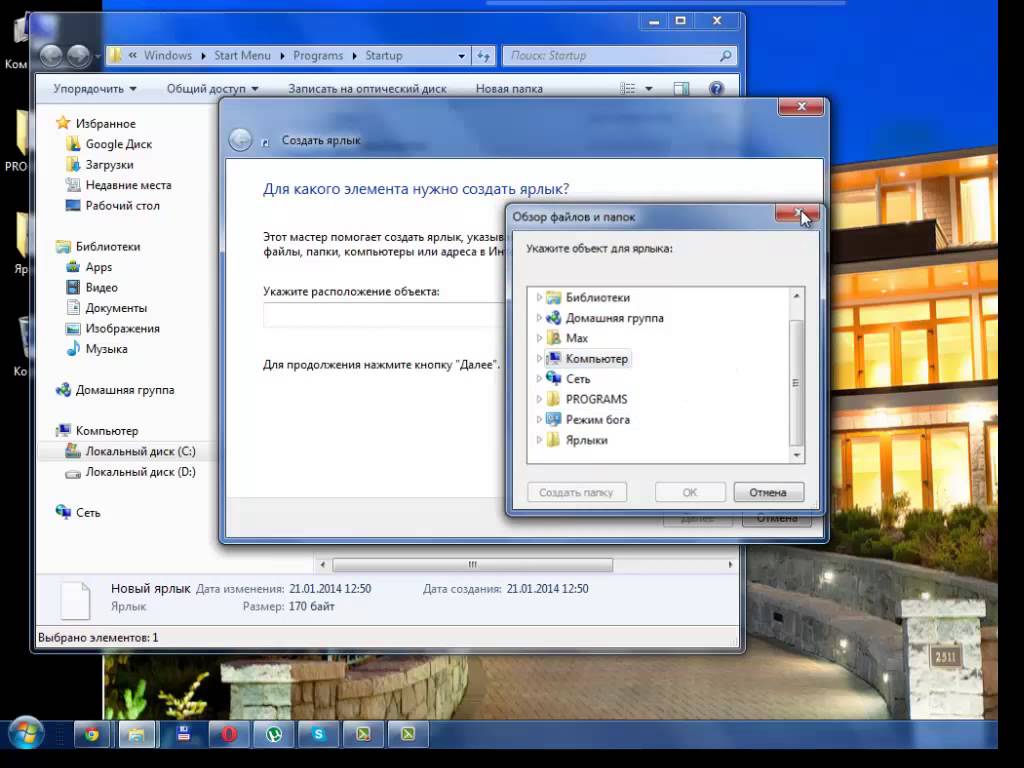This screenshot has width=1024, height=768.
Task: Click the Explorer help question mark icon
Action: [x=716, y=89]
